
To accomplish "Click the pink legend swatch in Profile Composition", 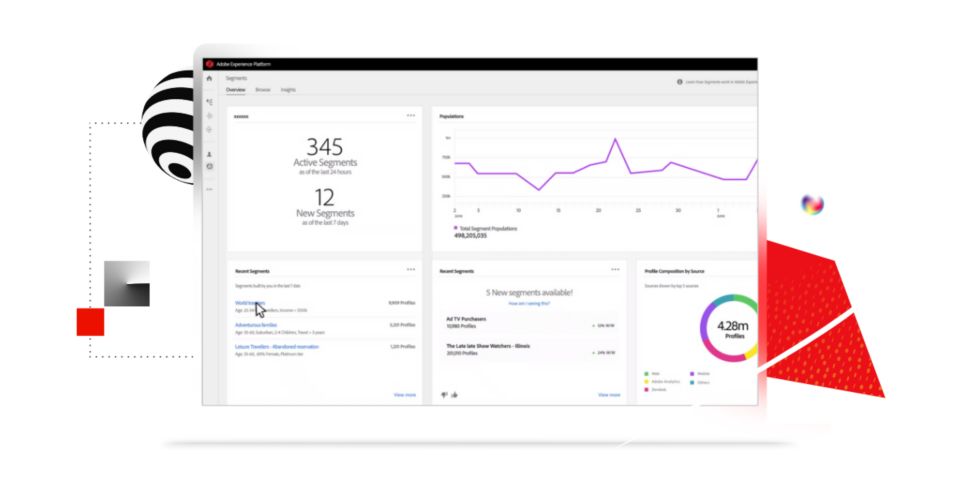I will (x=647, y=389).
